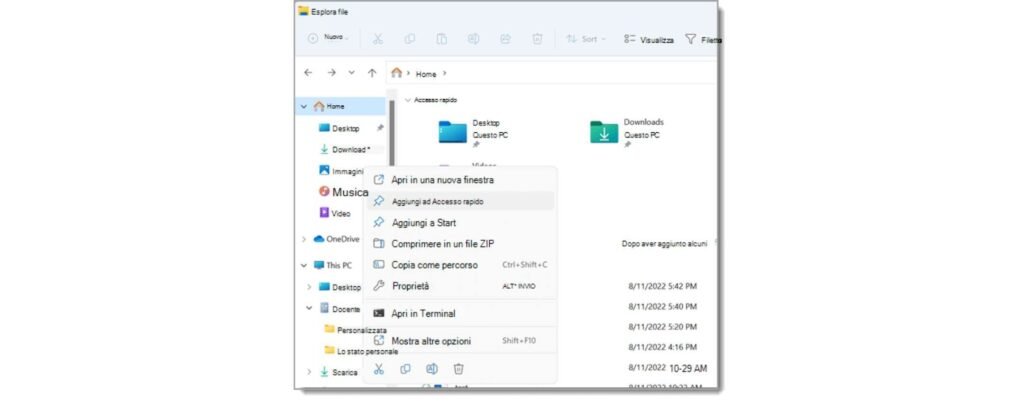
Task: Click the Copy icon in top toolbar
Action: 409,39
